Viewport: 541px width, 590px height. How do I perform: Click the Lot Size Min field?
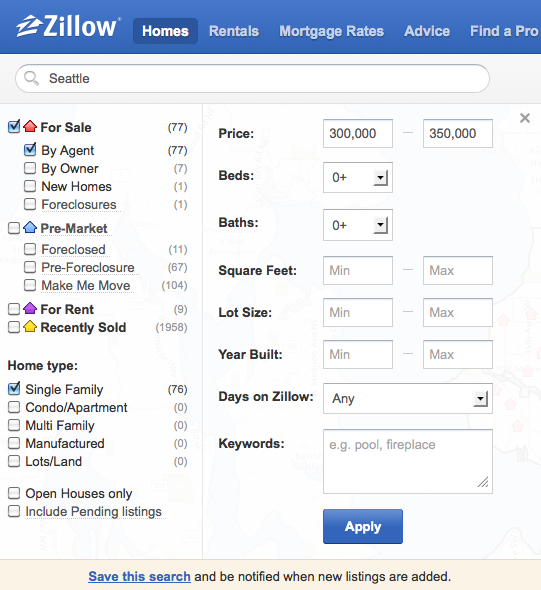click(x=358, y=312)
